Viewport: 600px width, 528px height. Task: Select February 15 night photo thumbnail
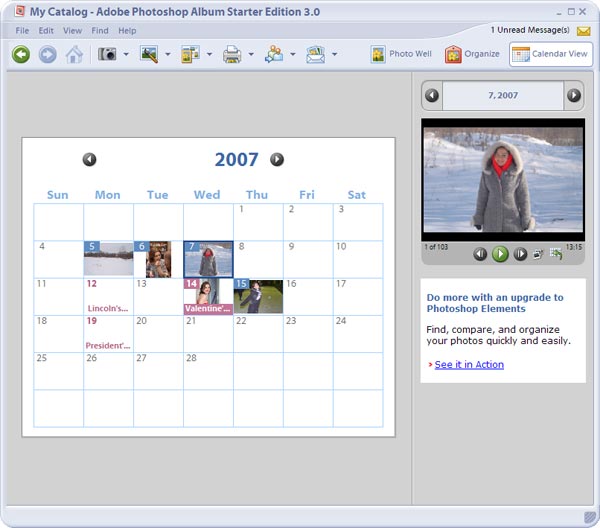tap(258, 296)
